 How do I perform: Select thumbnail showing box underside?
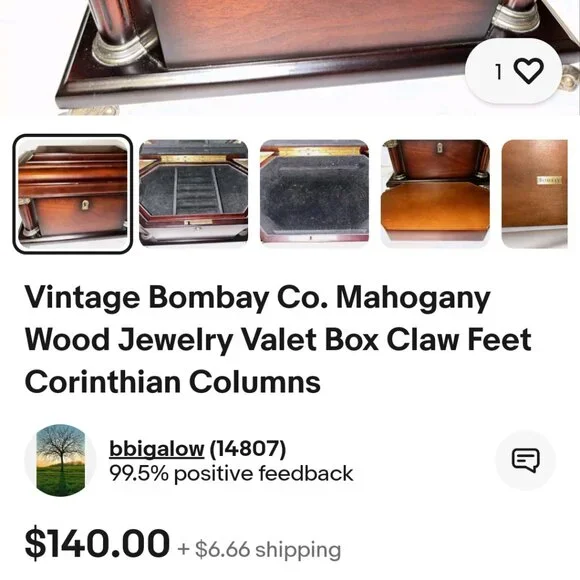point(435,193)
